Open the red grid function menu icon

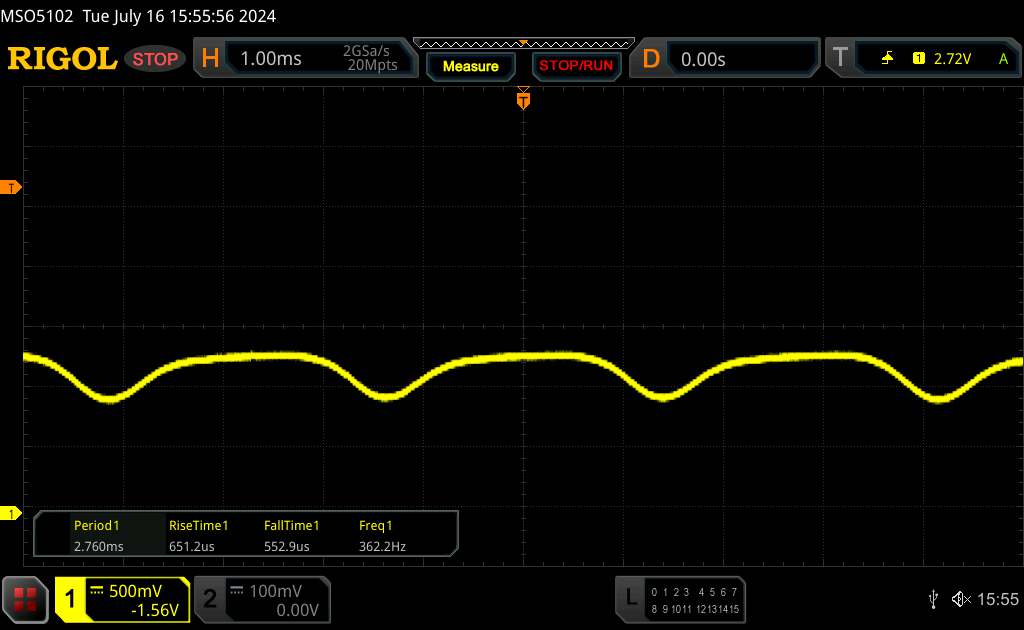(26, 599)
